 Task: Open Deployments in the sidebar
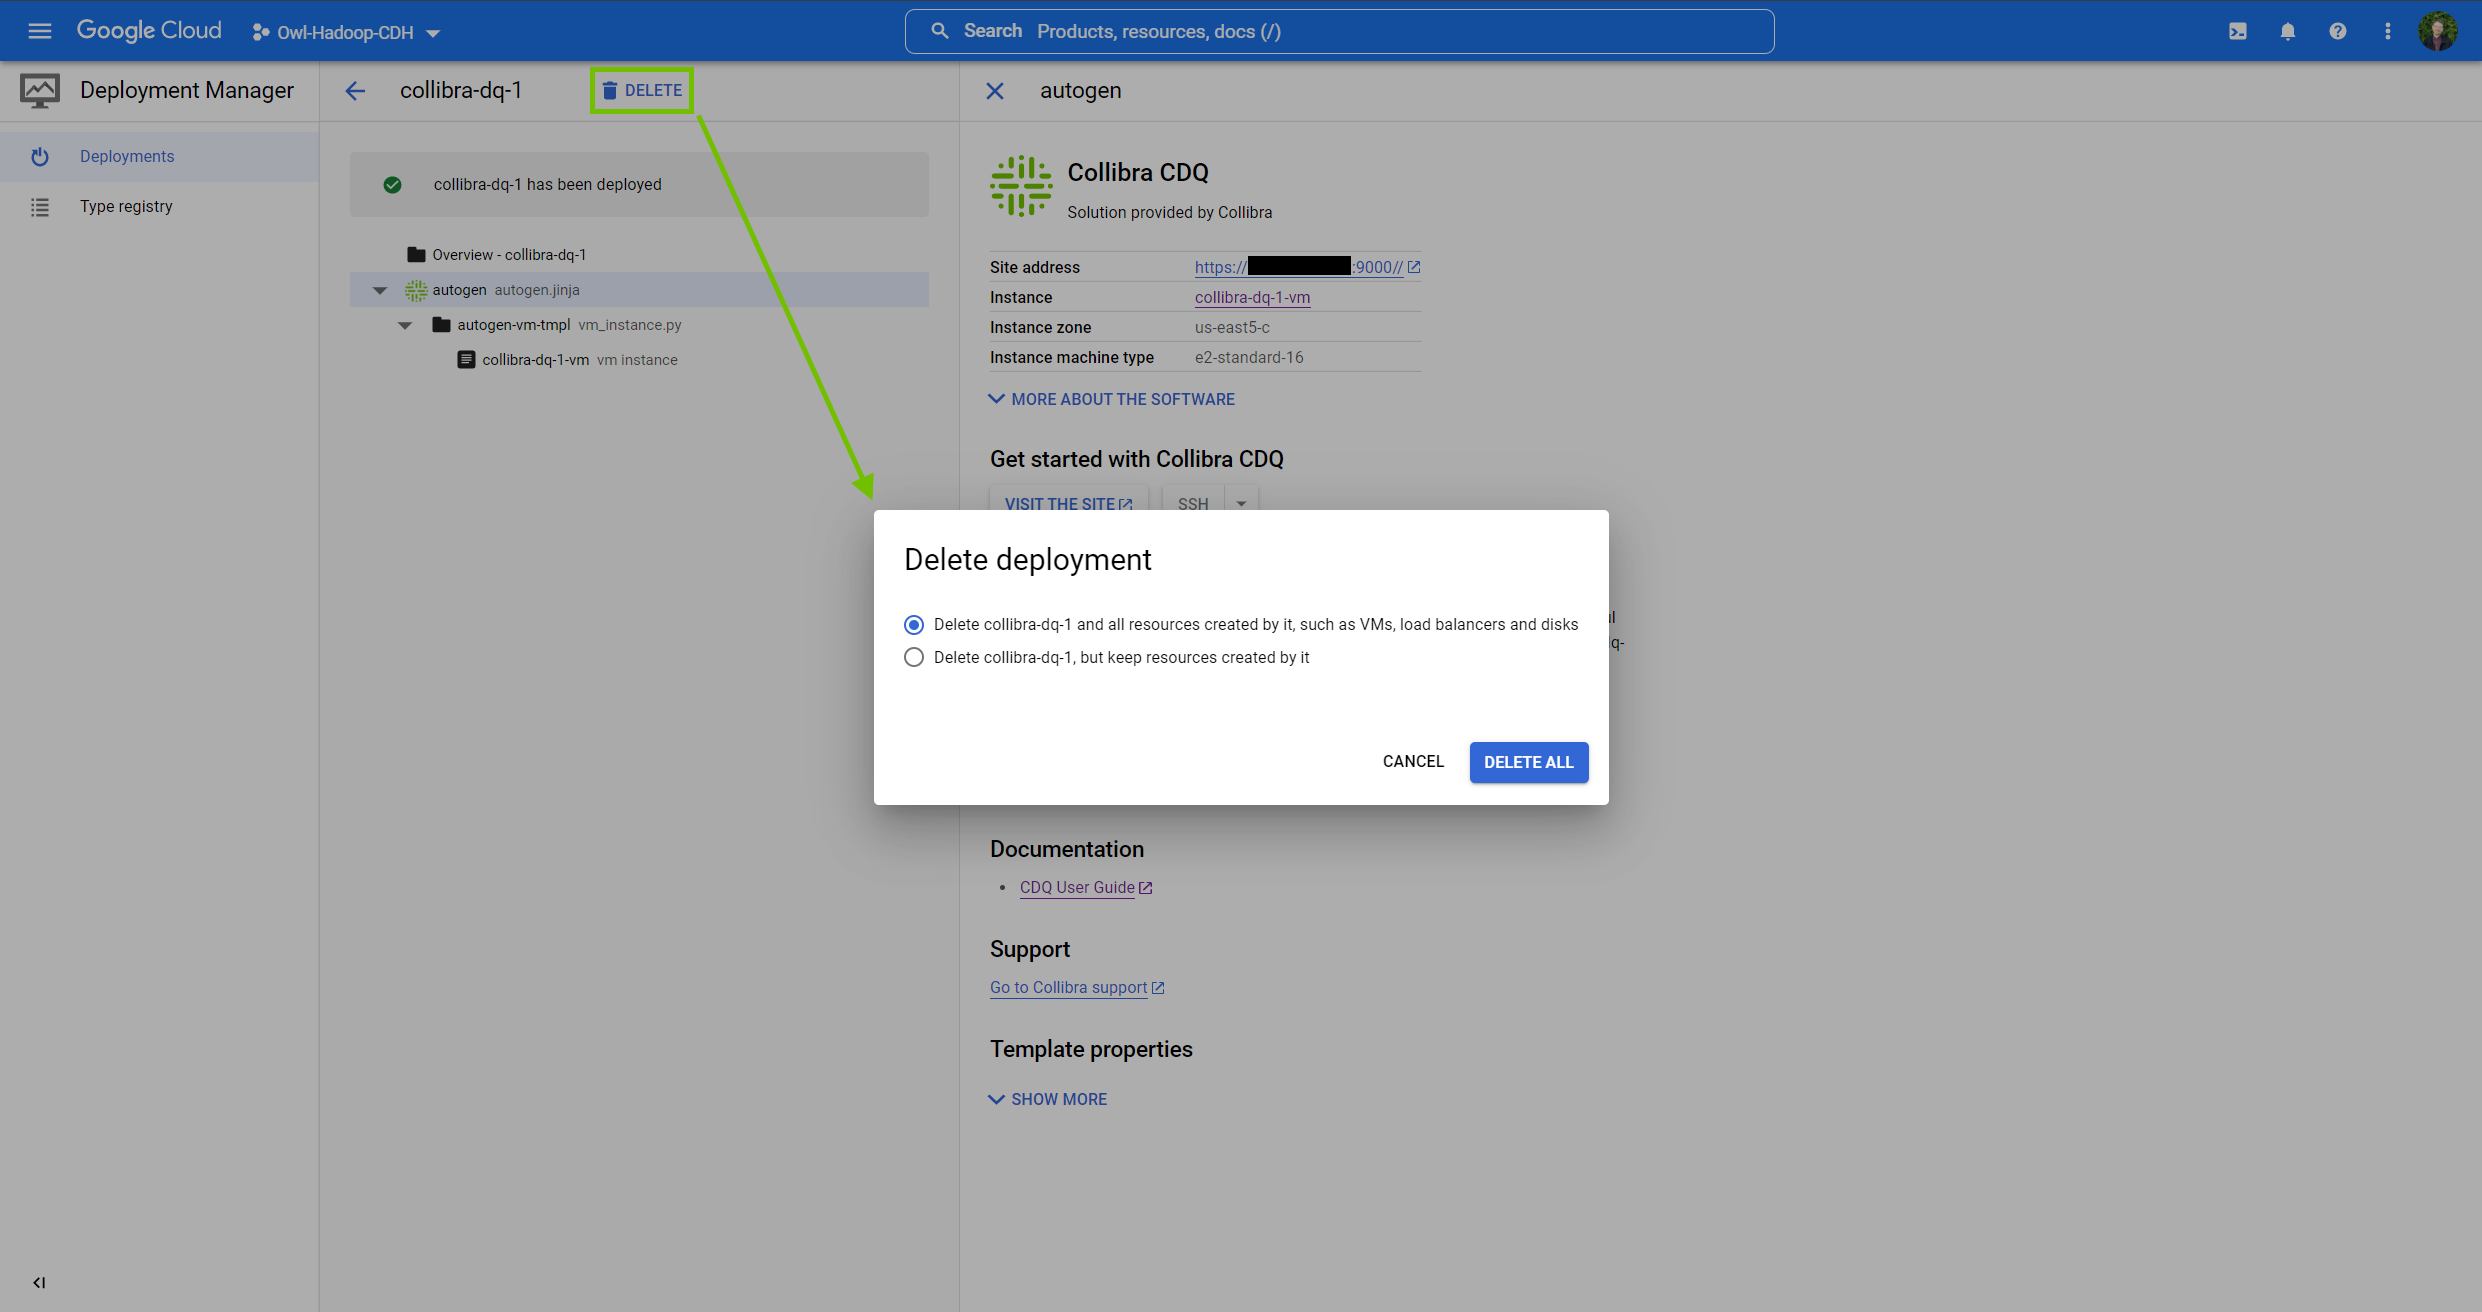(160, 157)
